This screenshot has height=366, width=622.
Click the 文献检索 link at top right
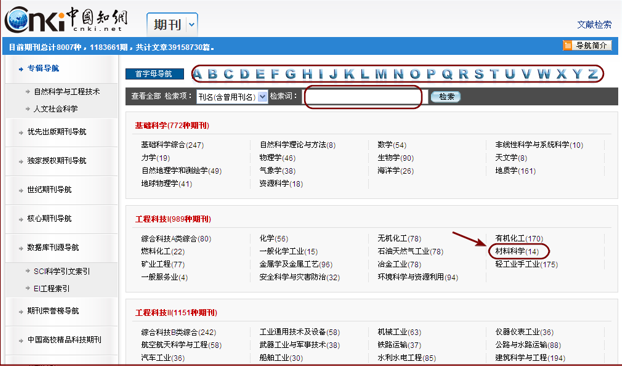594,25
